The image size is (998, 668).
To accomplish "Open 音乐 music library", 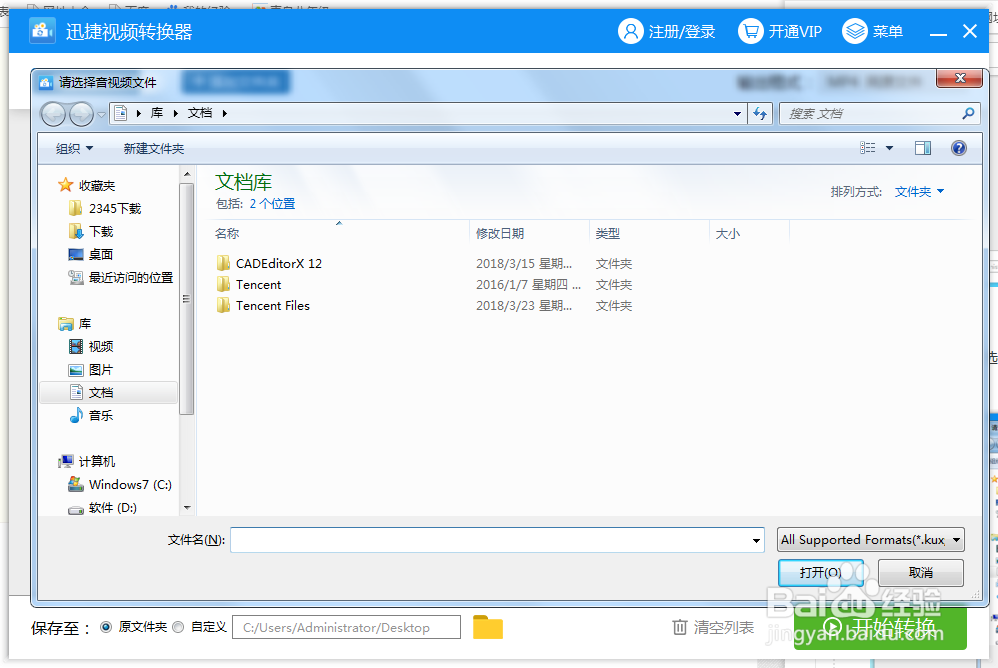I will click(91, 415).
